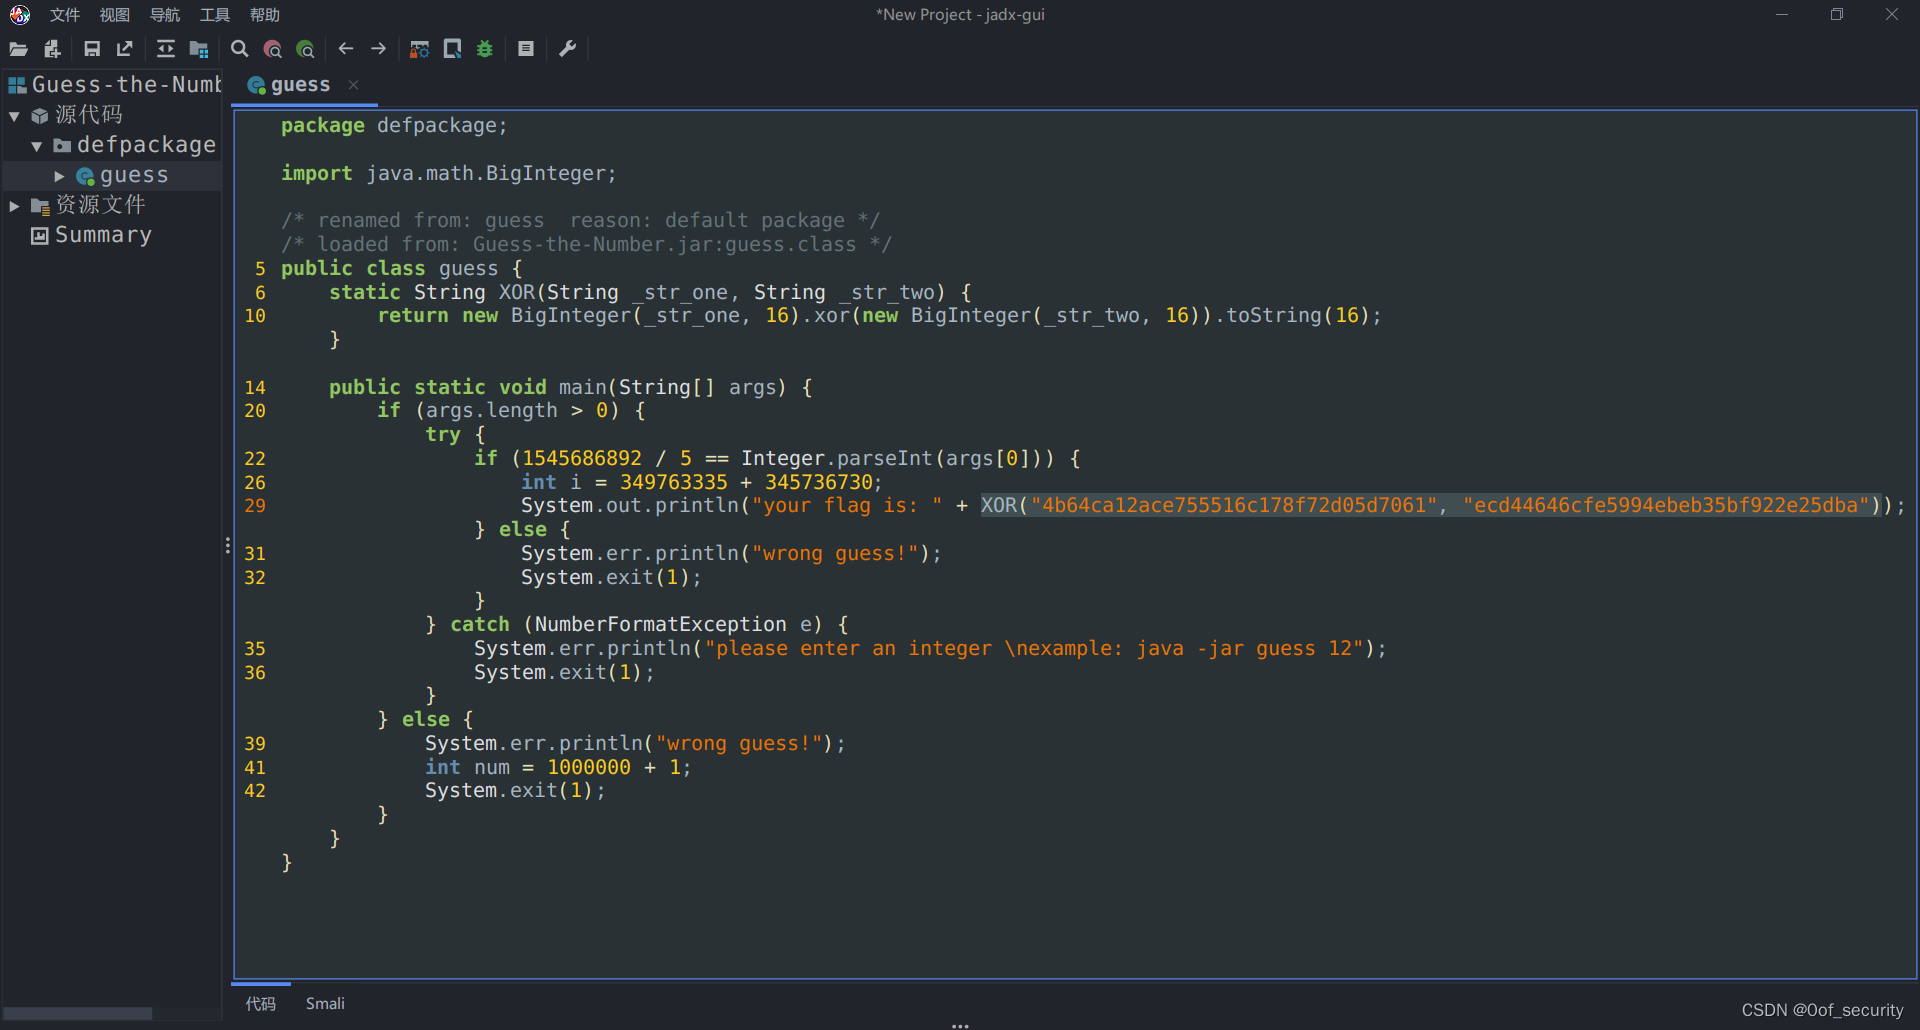
Task: Open the text search tool
Action: click(239, 48)
